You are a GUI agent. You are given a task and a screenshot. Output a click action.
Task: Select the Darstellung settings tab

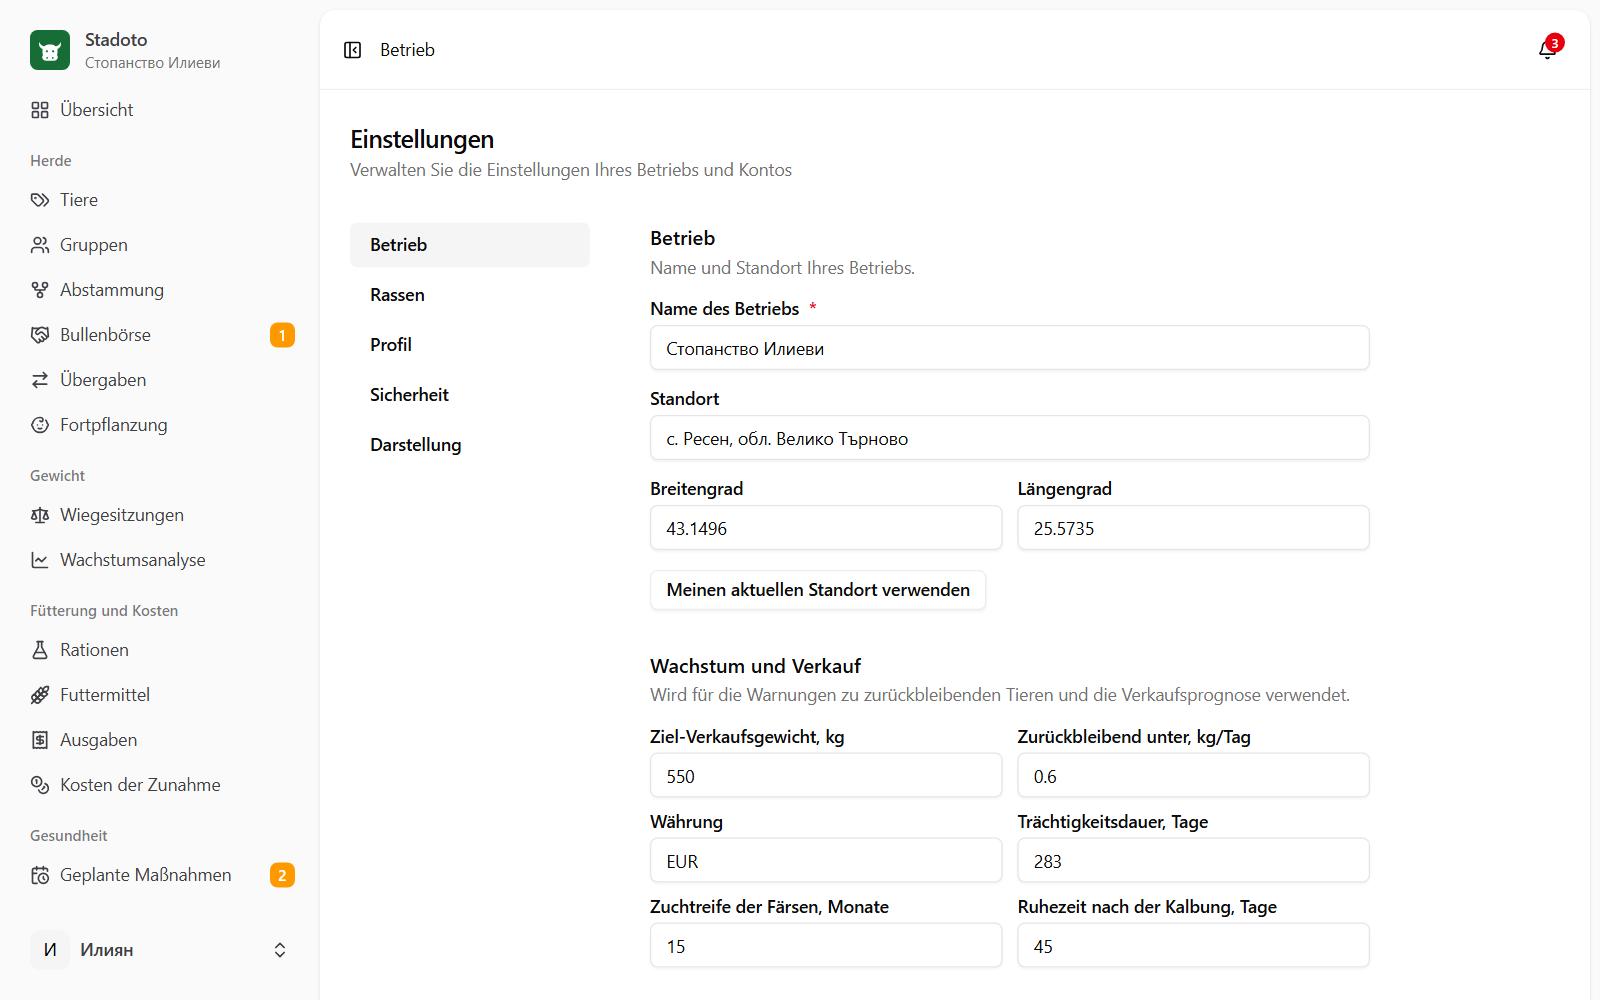[x=470, y=445]
